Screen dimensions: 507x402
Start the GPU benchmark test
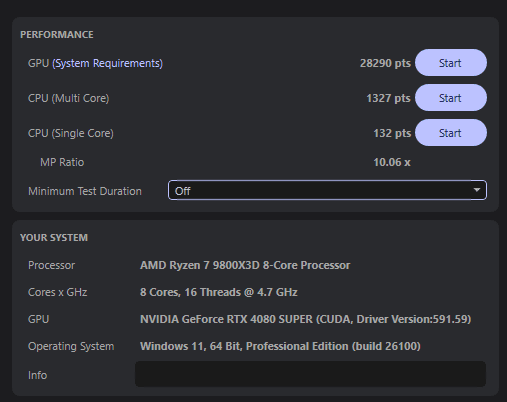451,63
